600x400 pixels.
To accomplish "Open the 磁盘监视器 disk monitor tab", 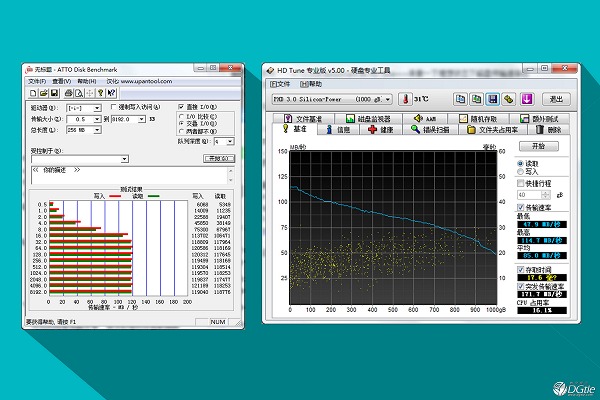I will pyautogui.click(x=368, y=119).
